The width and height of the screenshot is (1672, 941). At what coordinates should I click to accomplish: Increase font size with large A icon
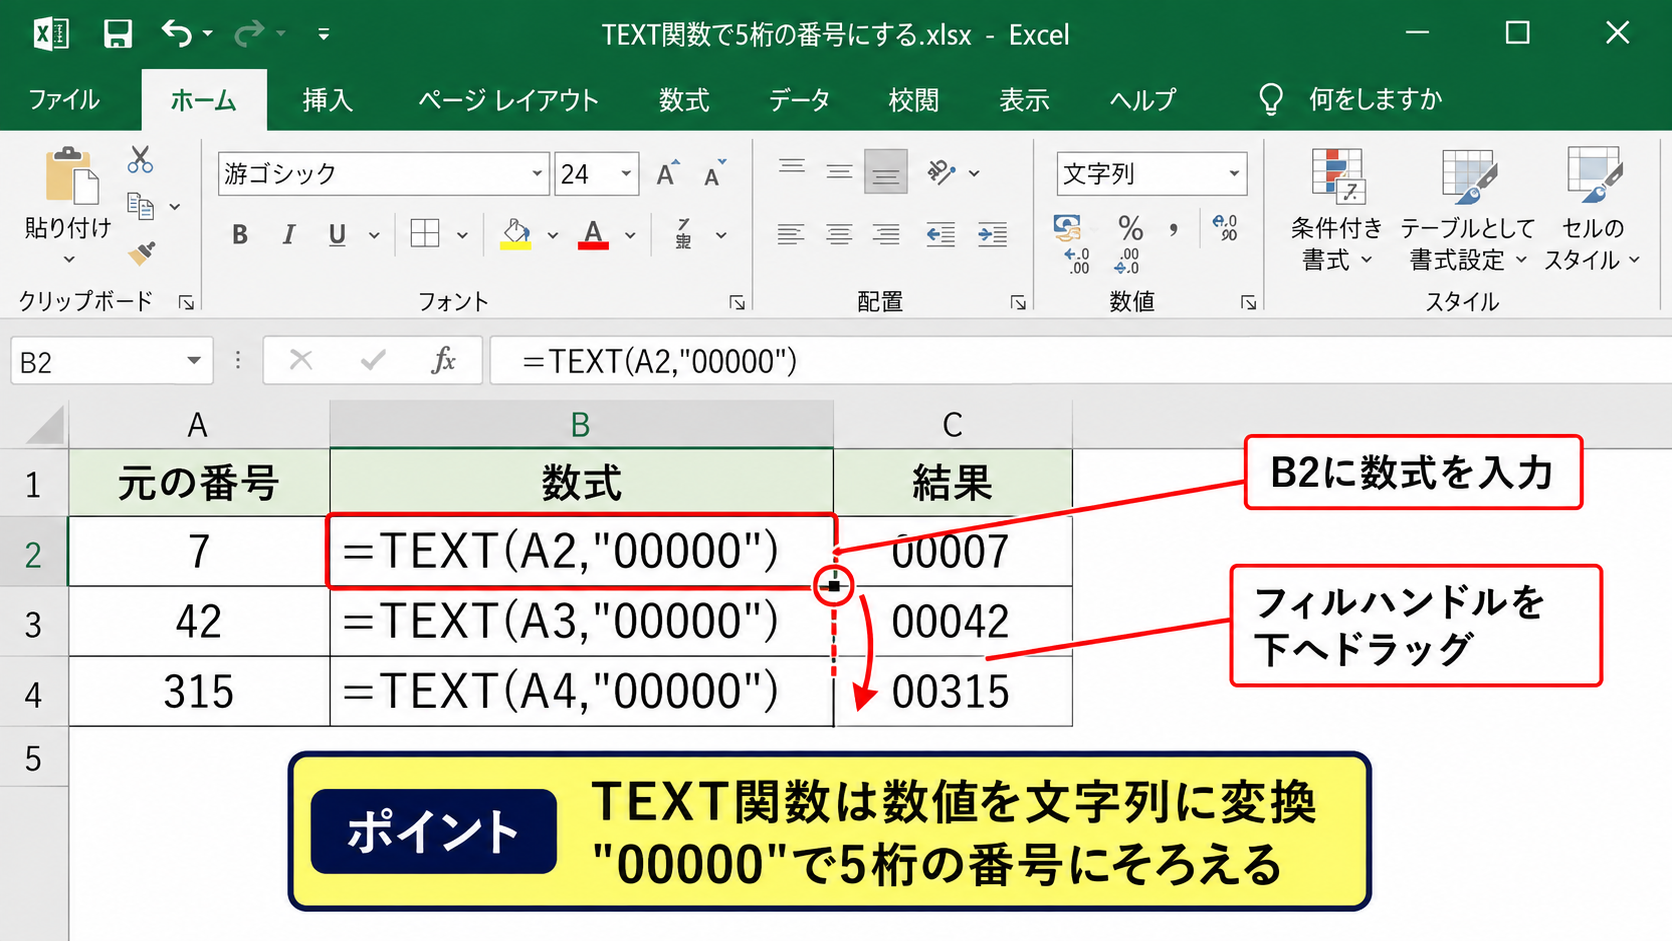click(x=668, y=173)
